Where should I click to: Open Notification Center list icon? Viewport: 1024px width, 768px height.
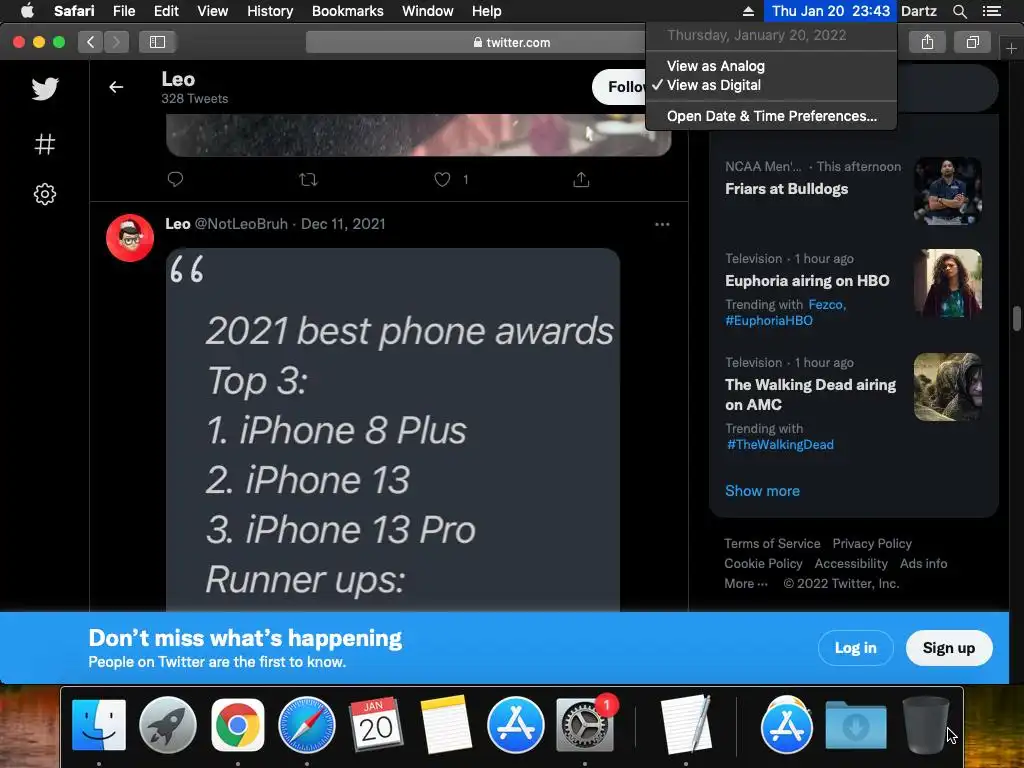991,11
